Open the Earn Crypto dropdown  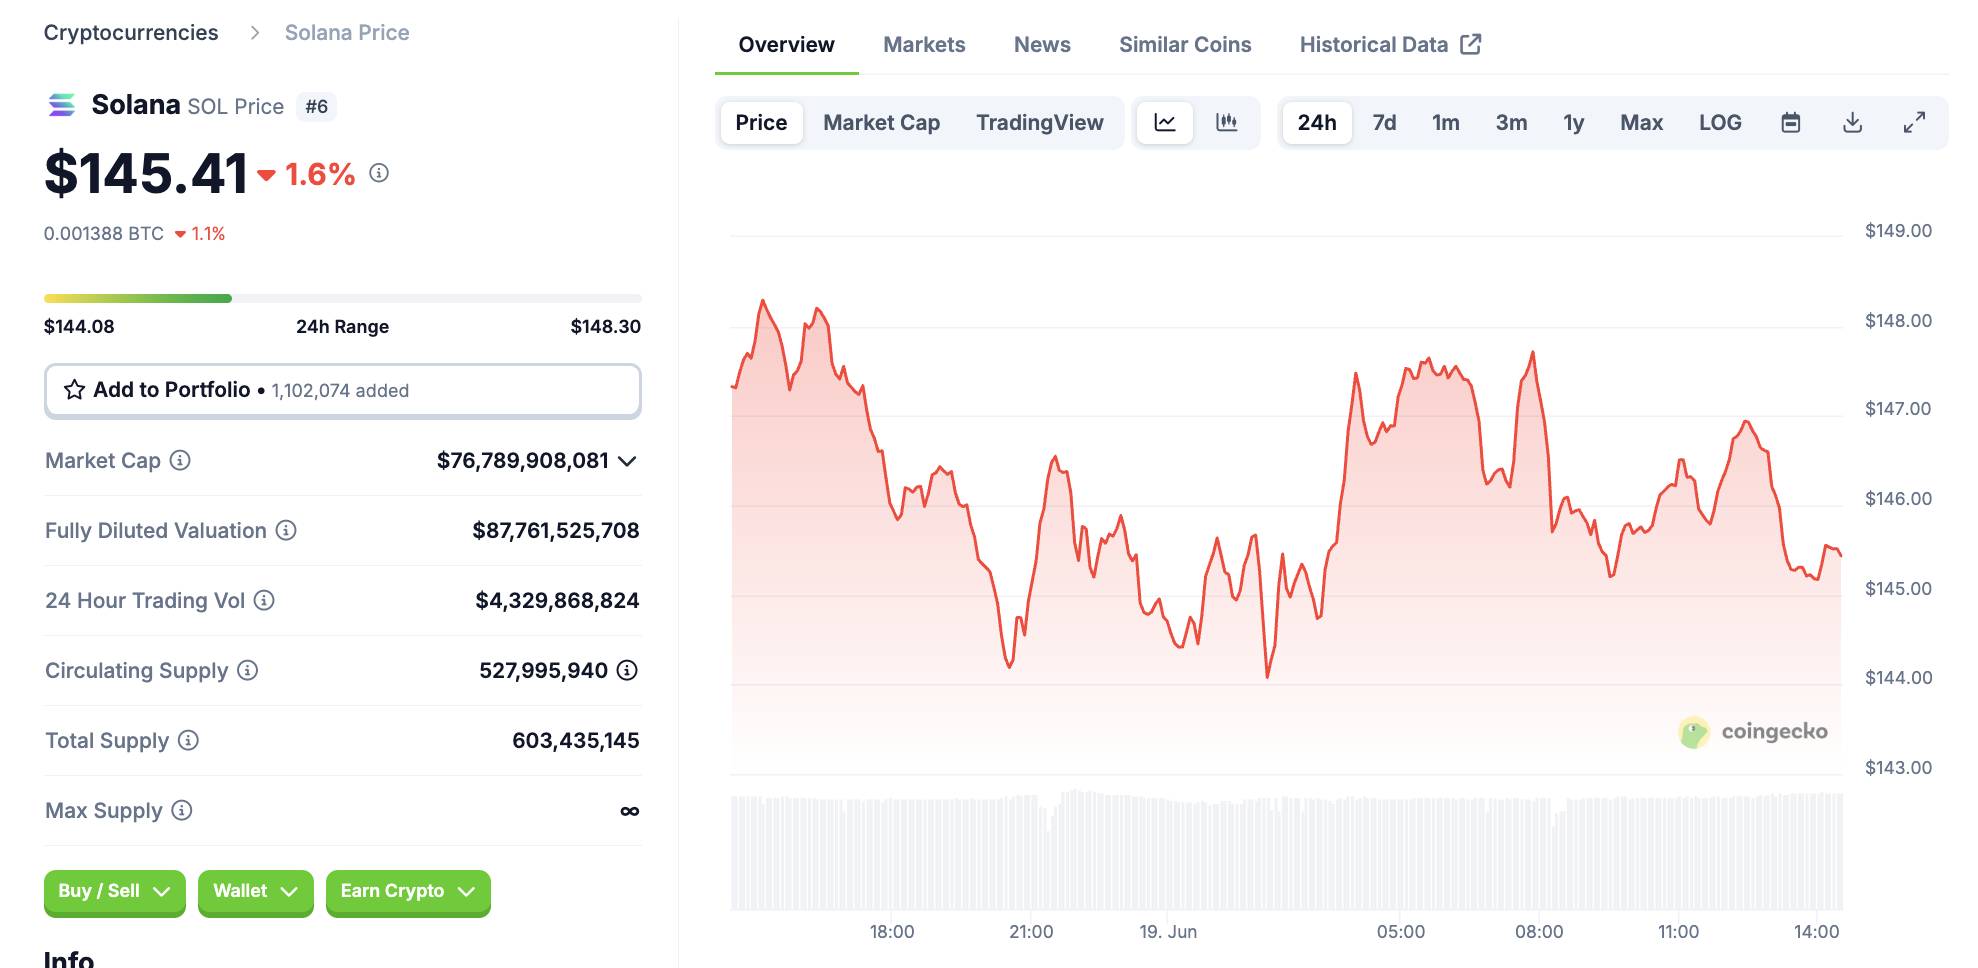[408, 891]
